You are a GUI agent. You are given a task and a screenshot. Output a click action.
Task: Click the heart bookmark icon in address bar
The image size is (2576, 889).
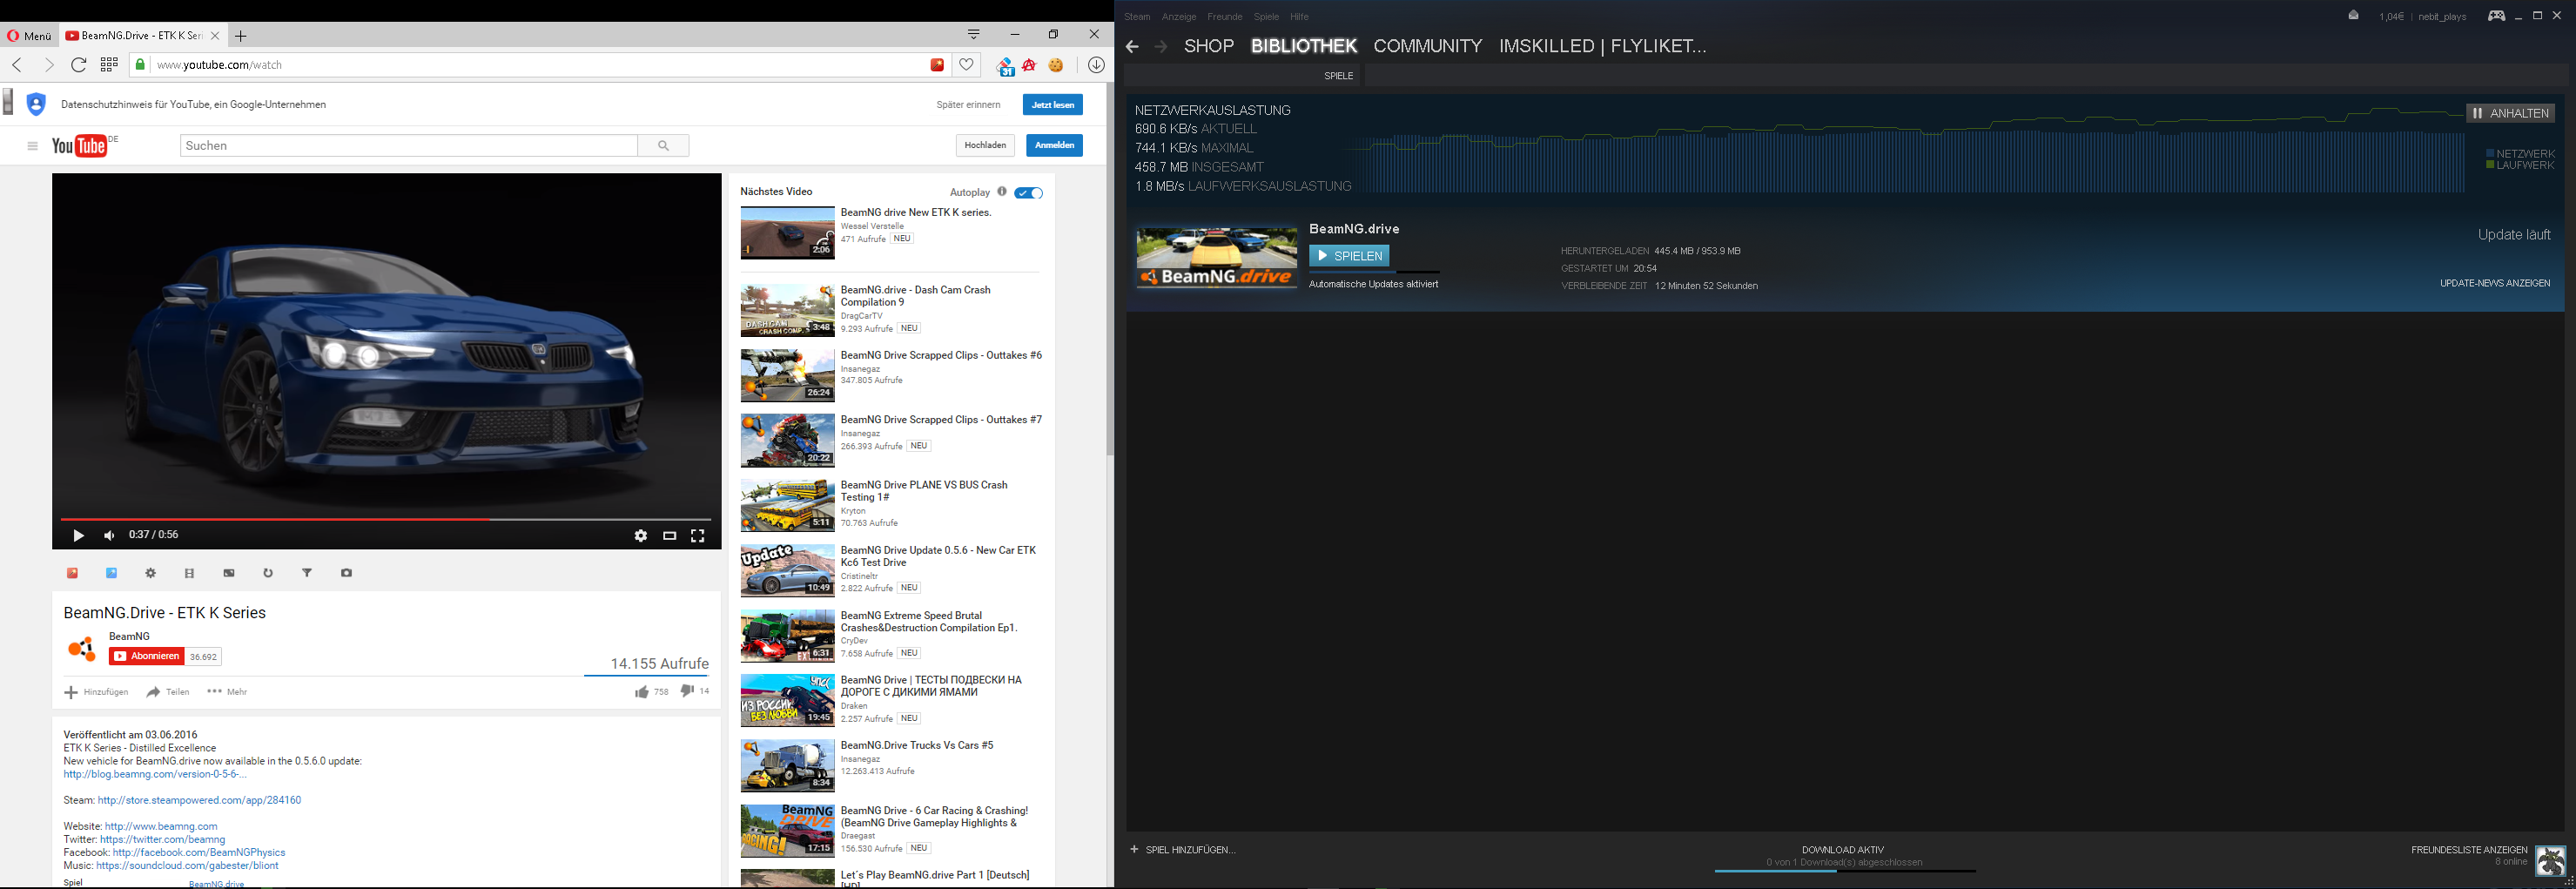[966, 65]
